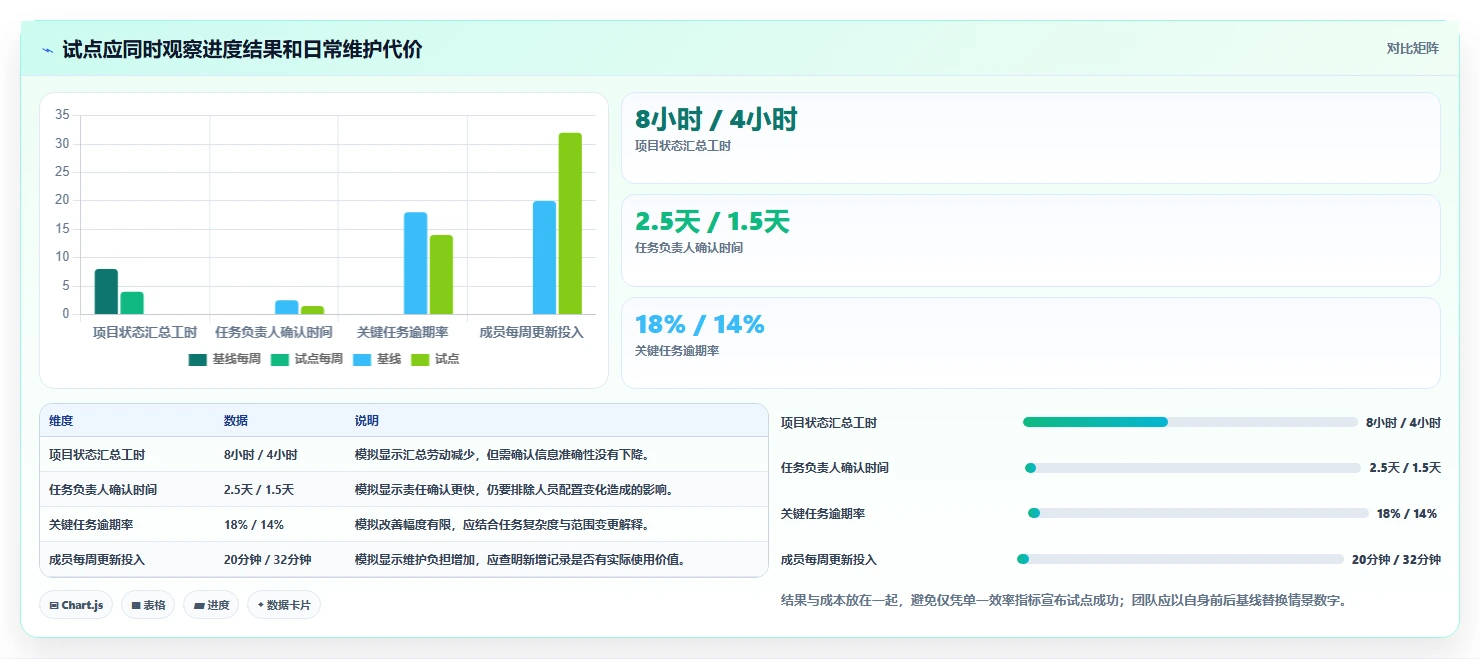Viewport: 1480px width, 659px height.
Task: Click the tallest green bar for 成员每周更新投入
Action: click(x=570, y=223)
